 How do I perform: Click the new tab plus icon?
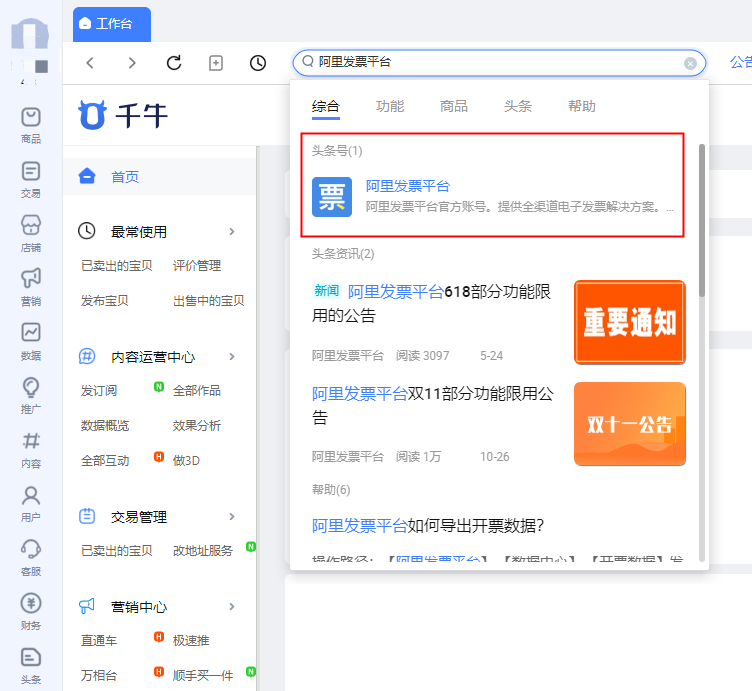click(x=216, y=63)
